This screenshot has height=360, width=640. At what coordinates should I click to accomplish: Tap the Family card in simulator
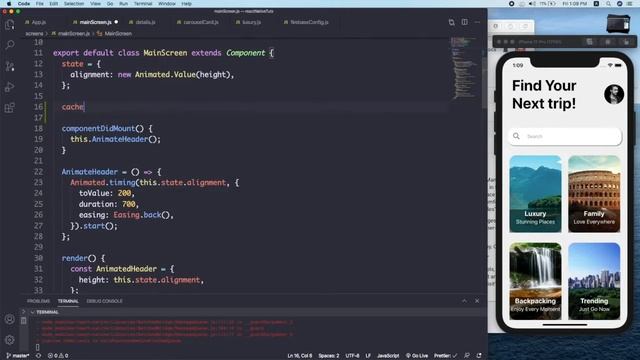pyautogui.click(x=594, y=194)
